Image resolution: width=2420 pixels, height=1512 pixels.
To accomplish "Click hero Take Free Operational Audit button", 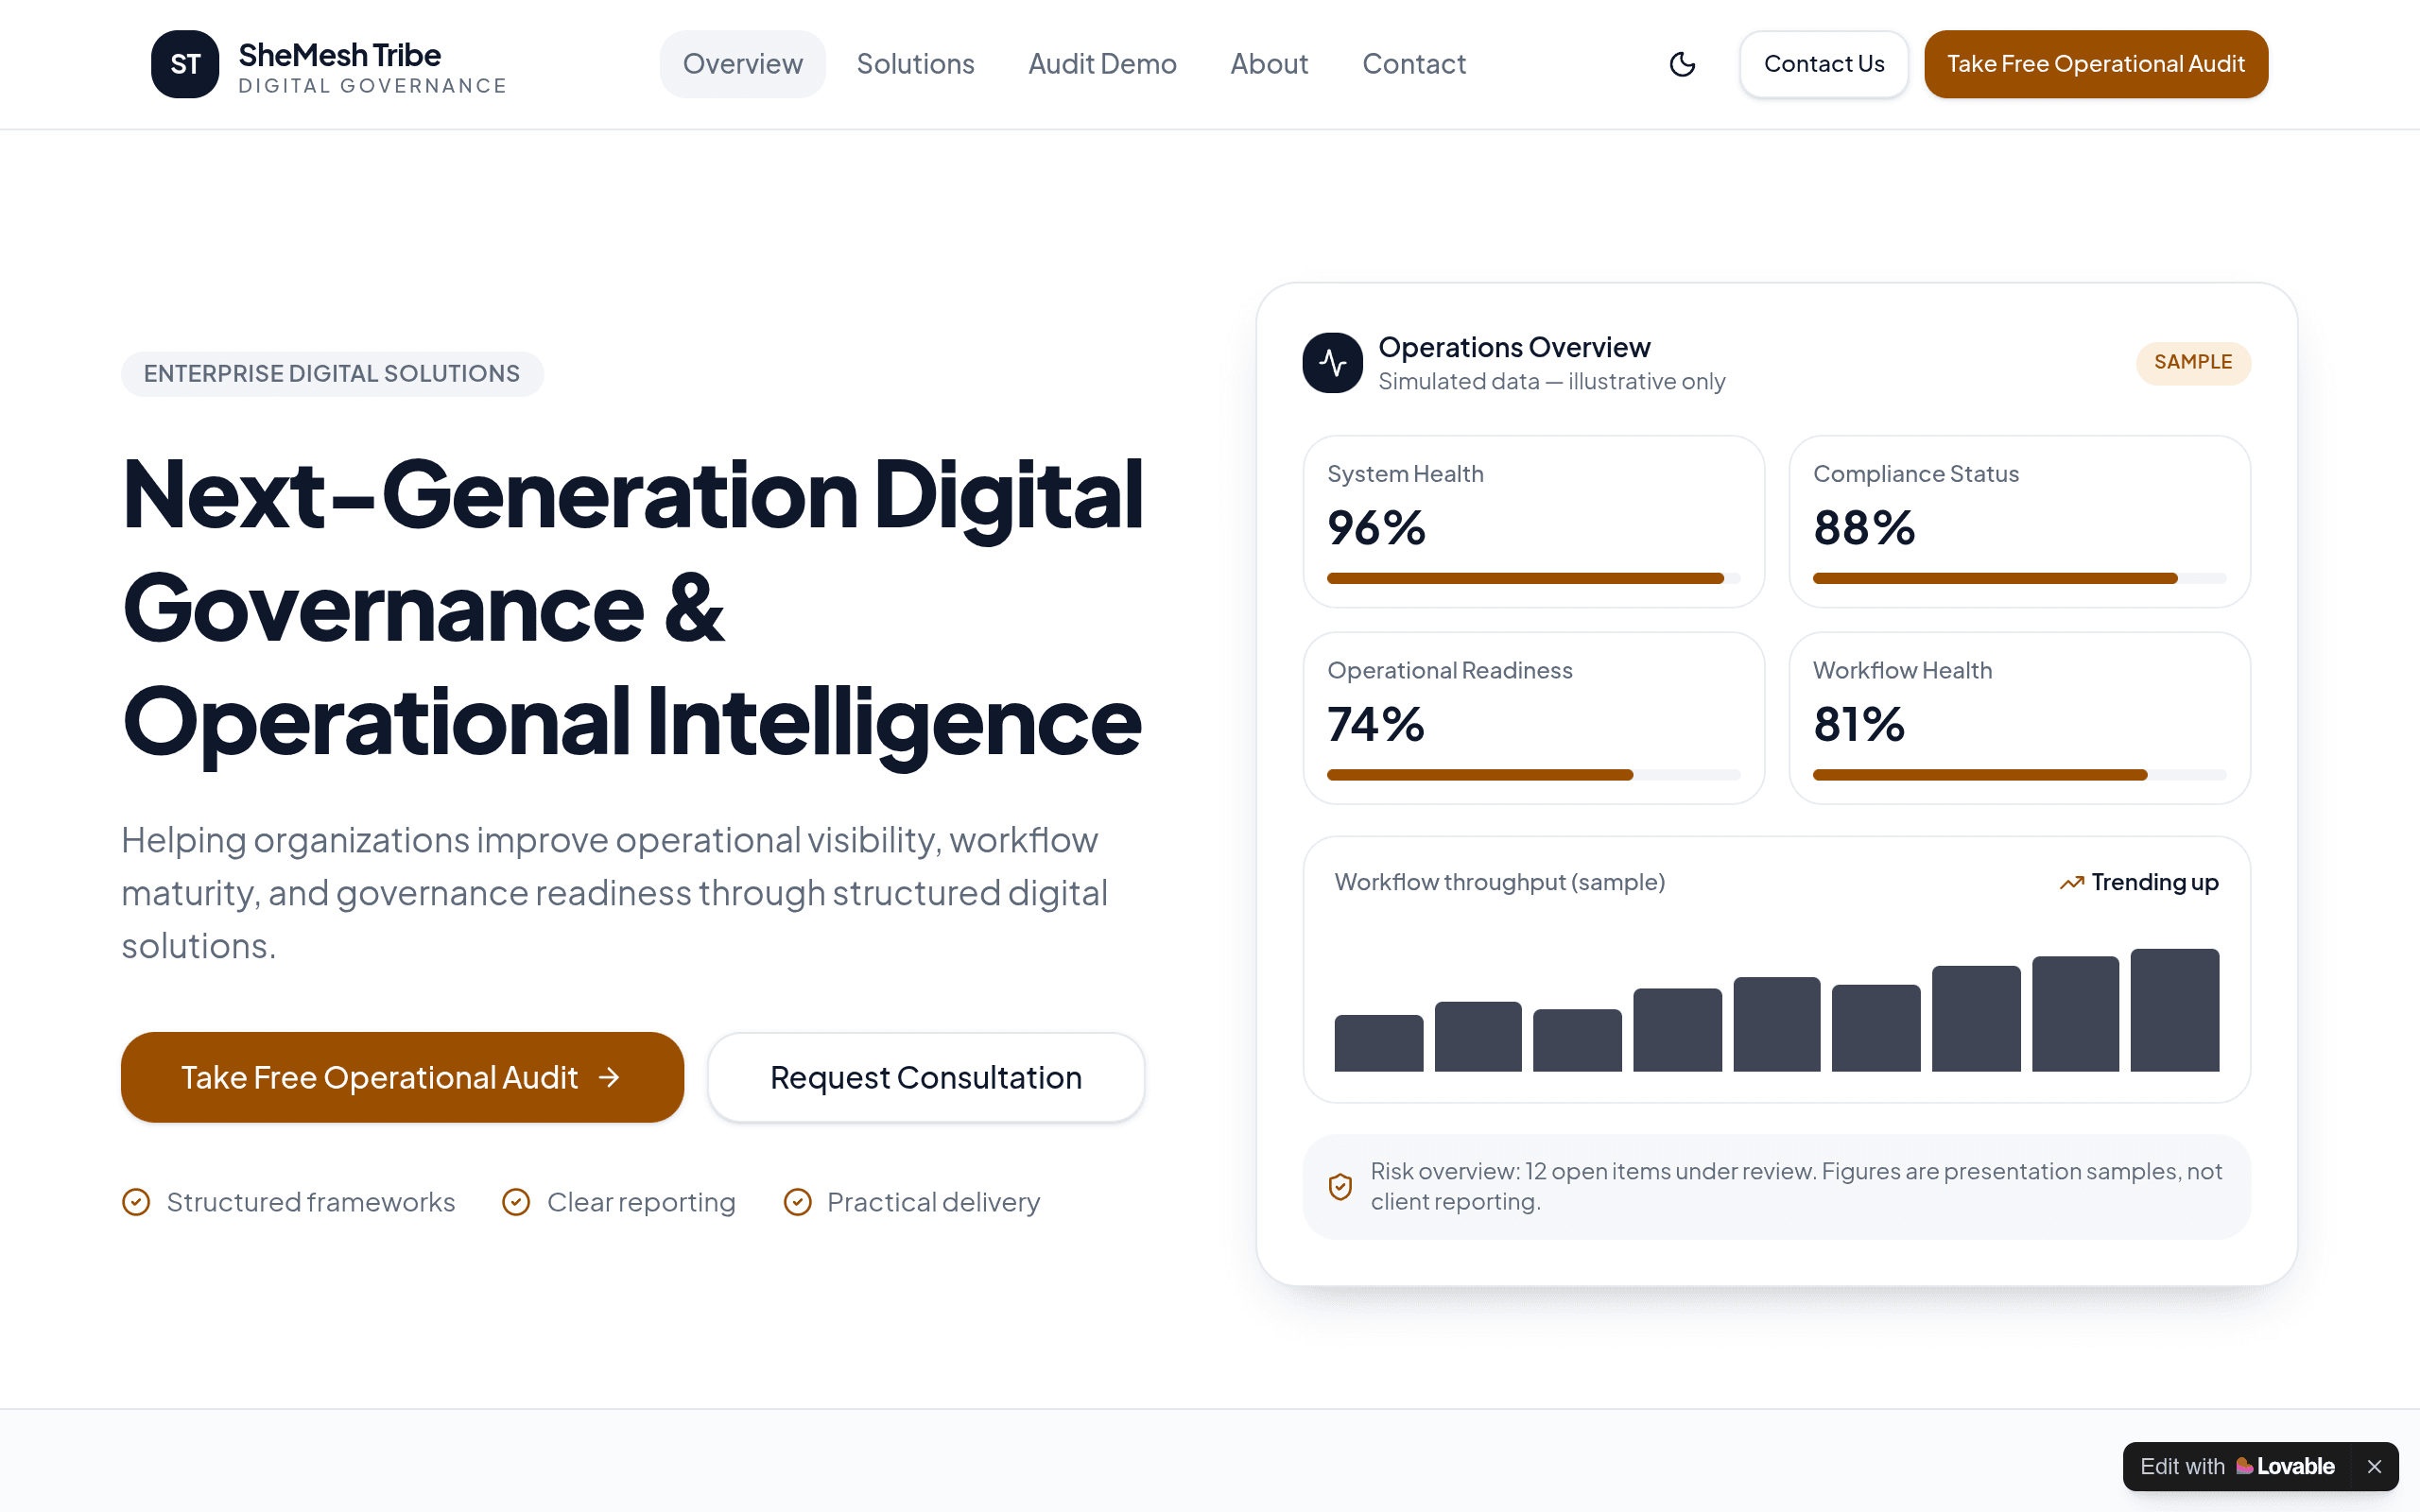I will (402, 1077).
